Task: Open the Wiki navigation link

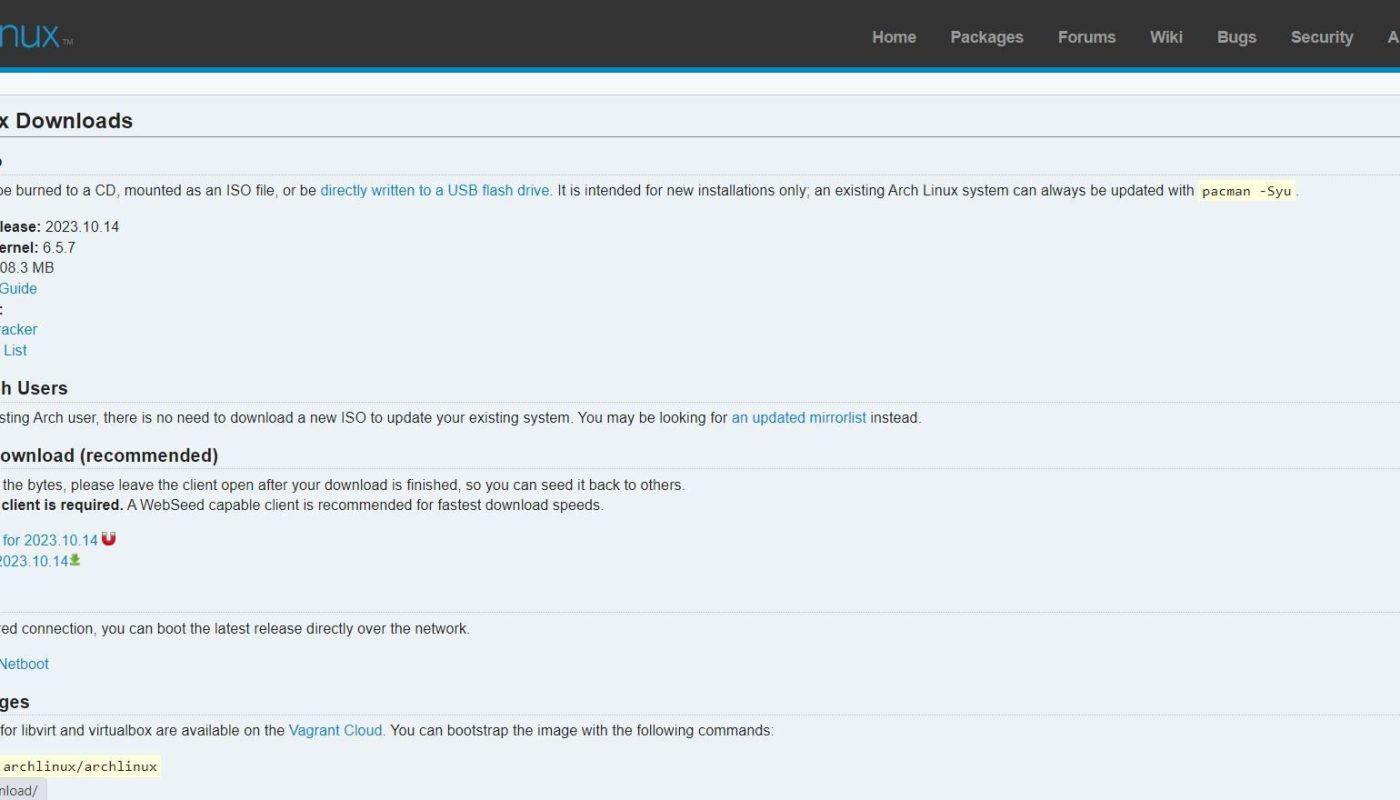Action: [x=1166, y=37]
